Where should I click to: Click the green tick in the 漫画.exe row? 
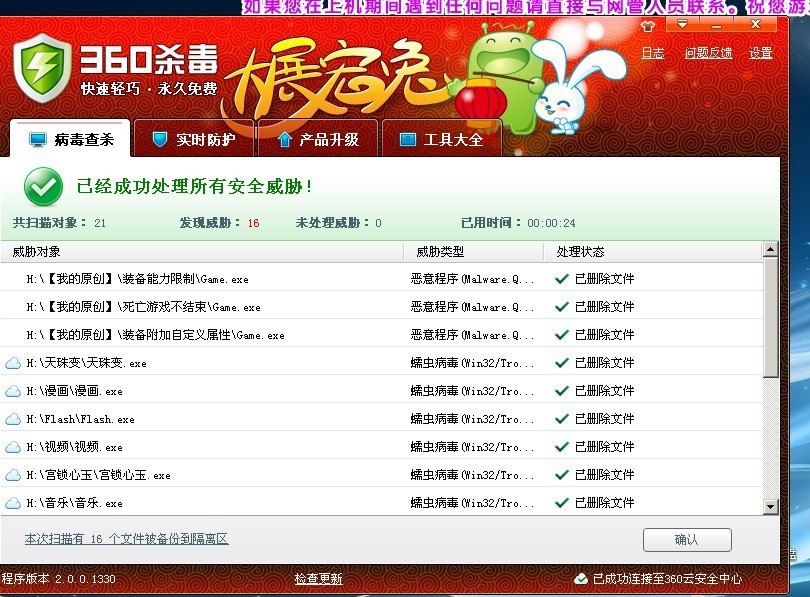pyautogui.click(x=562, y=390)
